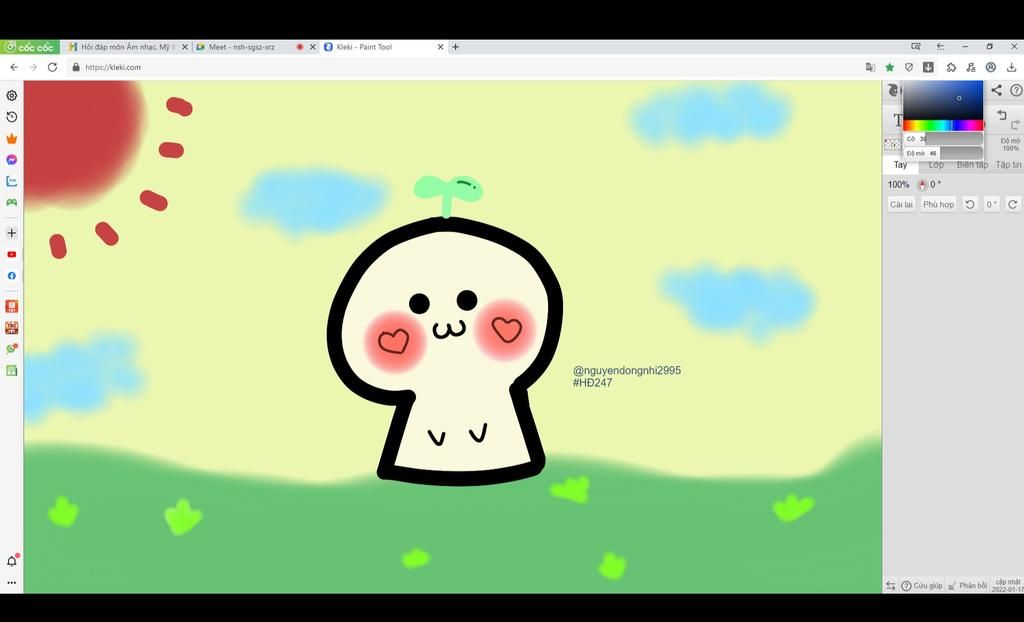Open a new browser tab
This screenshot has width=1024, height=622.
[x=455, y=47]
